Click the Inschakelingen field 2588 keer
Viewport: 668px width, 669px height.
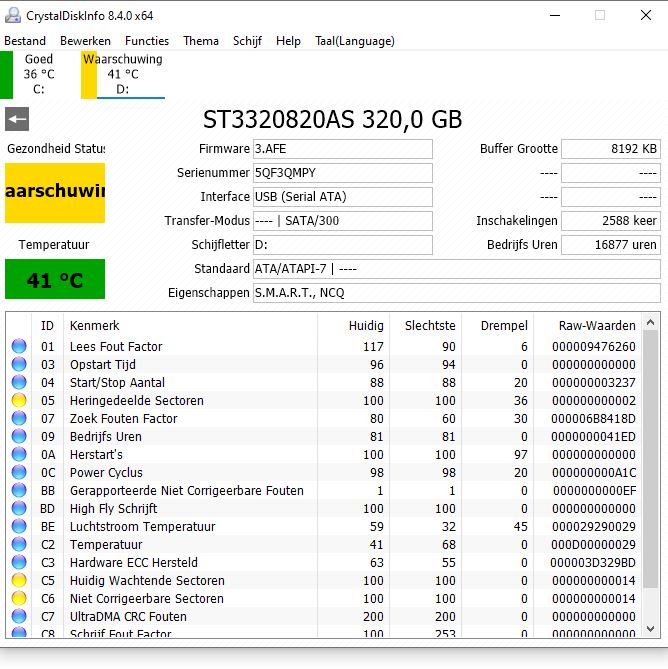coord(611,221)
